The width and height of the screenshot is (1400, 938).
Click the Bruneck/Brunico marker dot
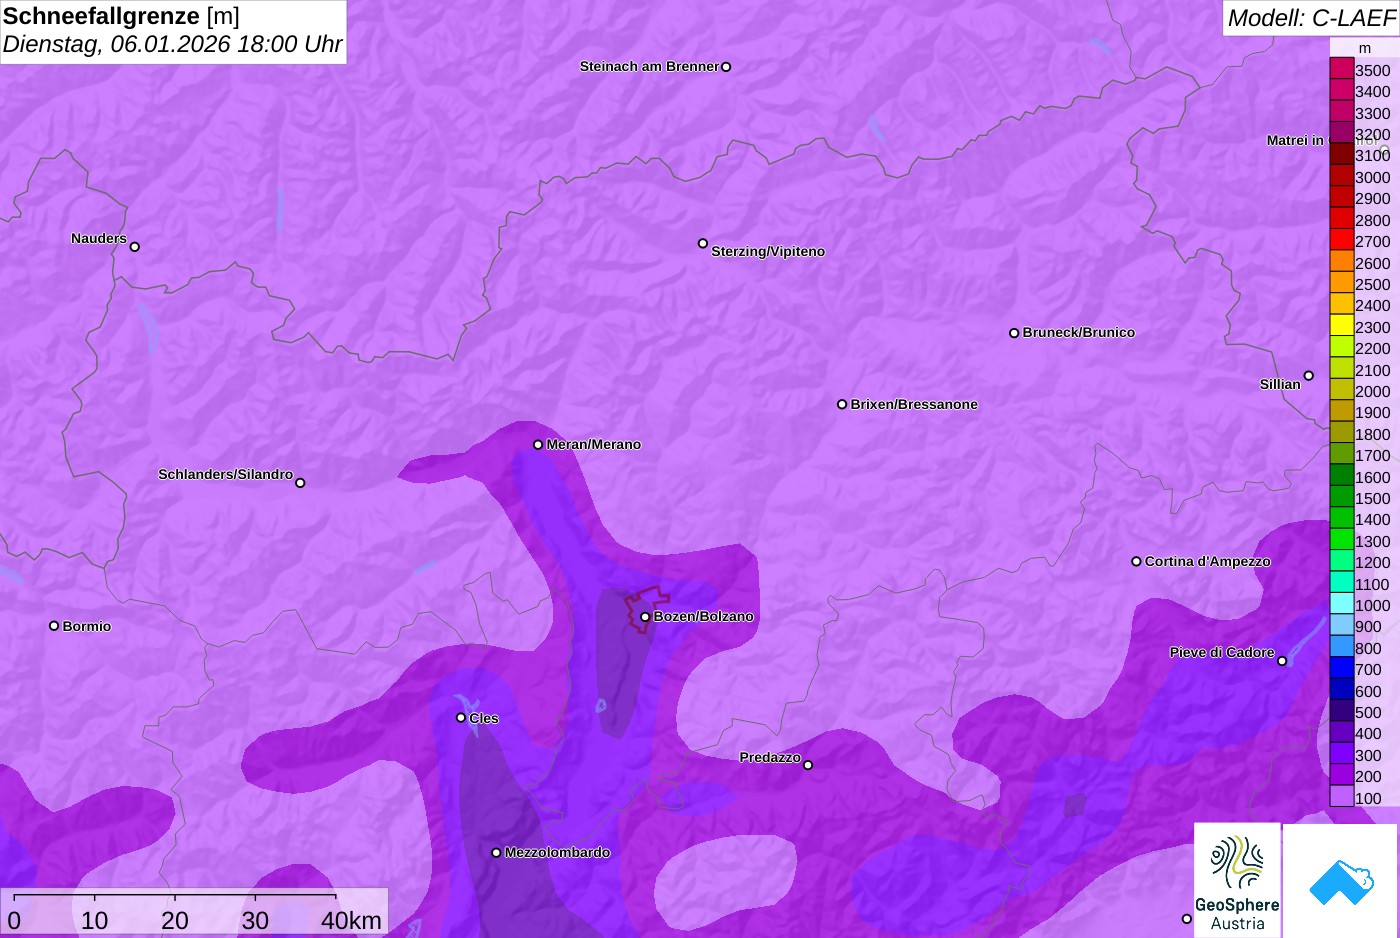tap(1014, 333)
